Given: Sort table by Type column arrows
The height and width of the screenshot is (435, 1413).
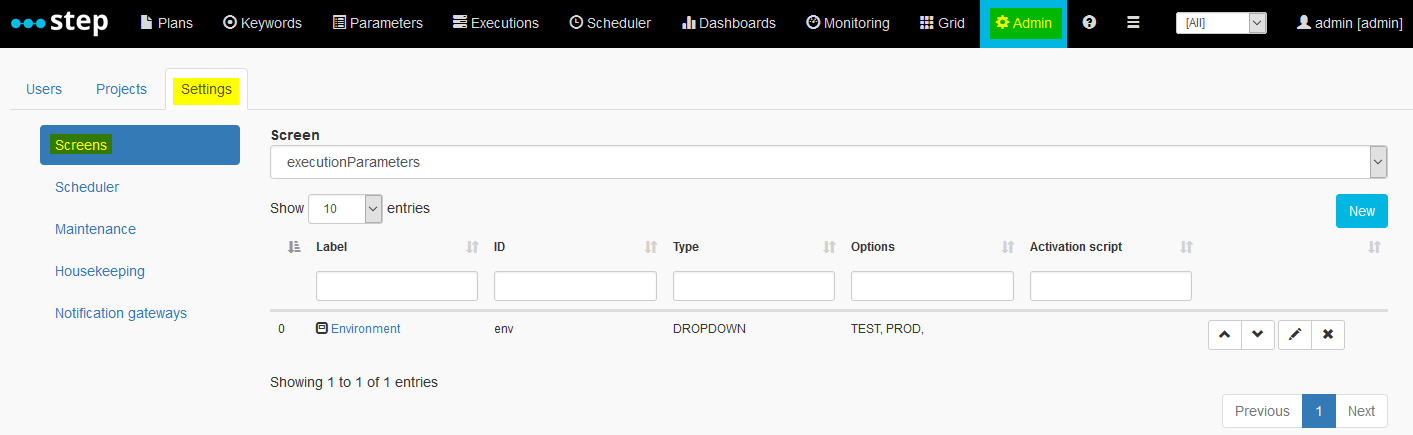Looking at the screenshot, I should tap(829, 247).
